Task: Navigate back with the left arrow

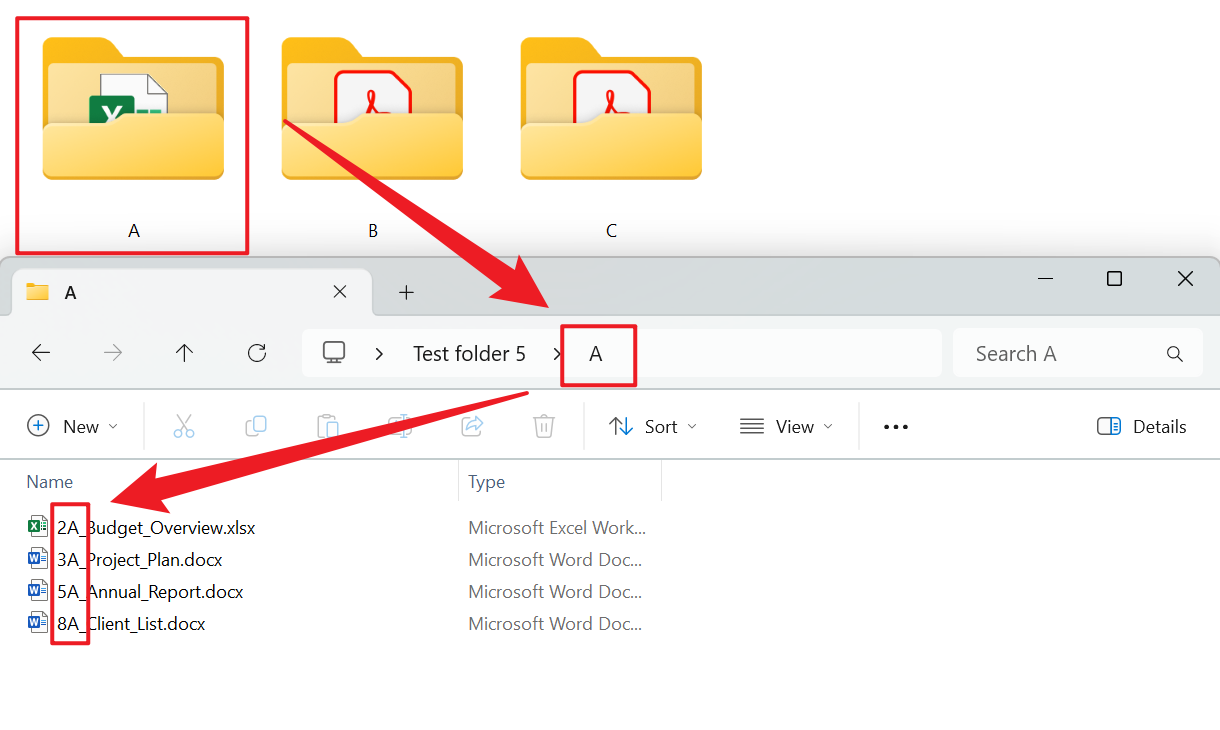Action: pos(41,353)
